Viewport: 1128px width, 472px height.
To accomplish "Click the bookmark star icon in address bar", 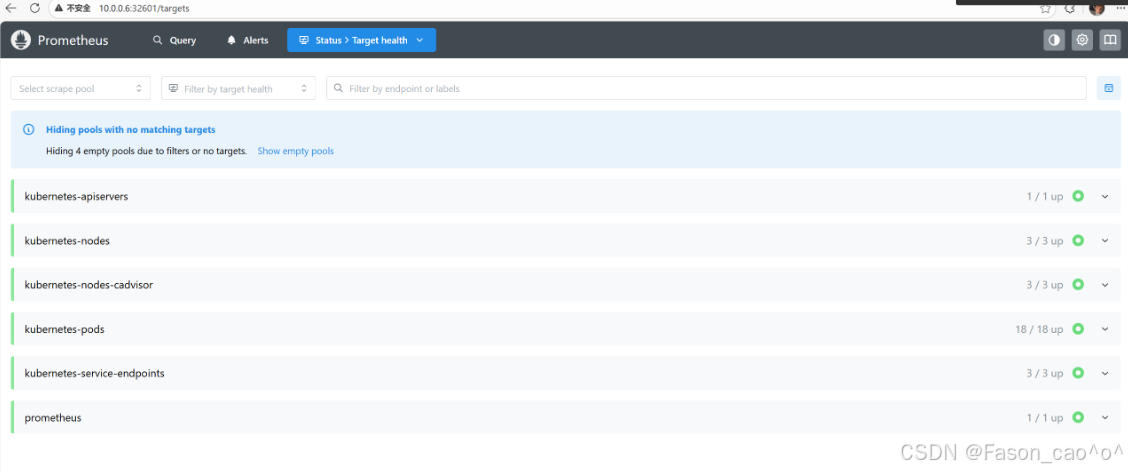I will point(1045,9).
